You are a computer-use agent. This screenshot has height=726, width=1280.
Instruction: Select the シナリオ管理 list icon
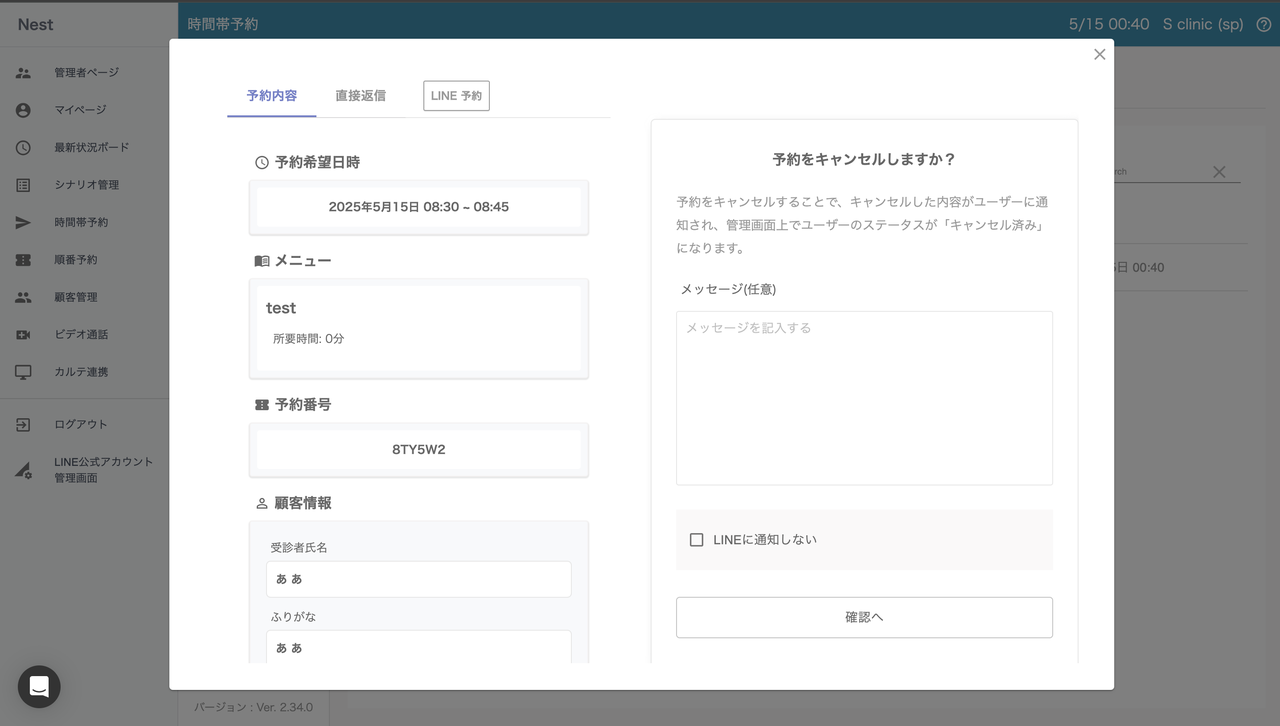click(23, 185)
